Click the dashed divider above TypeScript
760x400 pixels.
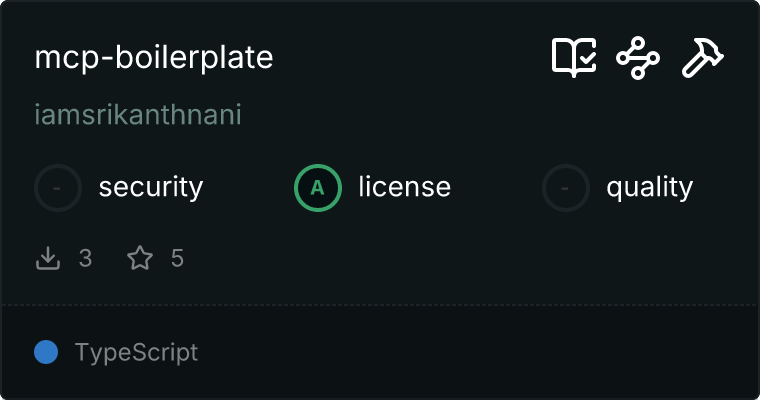pyautogui.click(x=380, y=305)
